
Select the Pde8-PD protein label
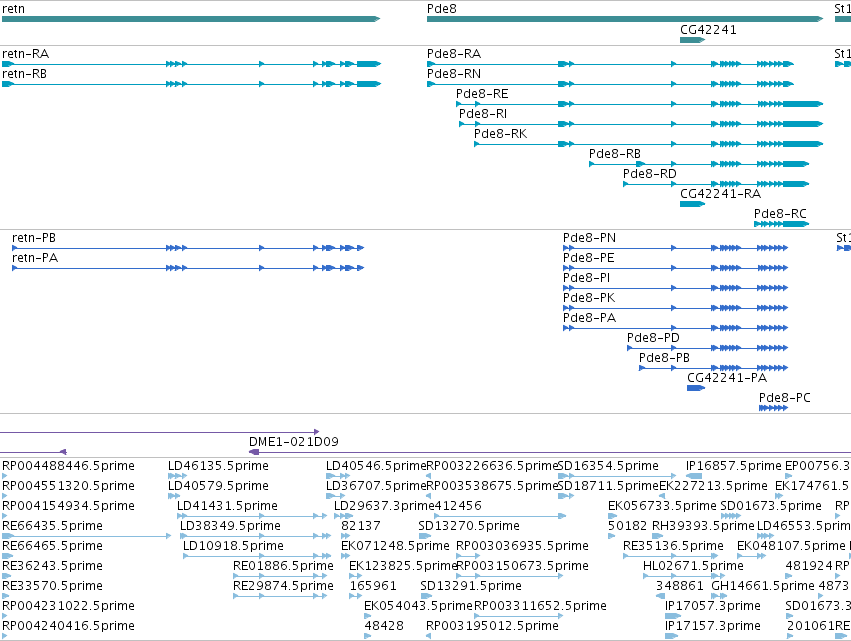point(653,338)
